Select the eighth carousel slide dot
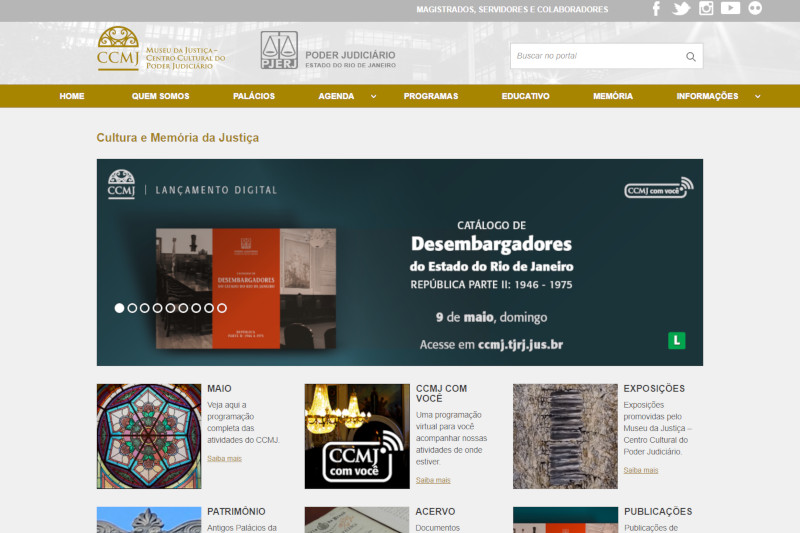Viewport: 800px width, 533px height. [209, 308]
